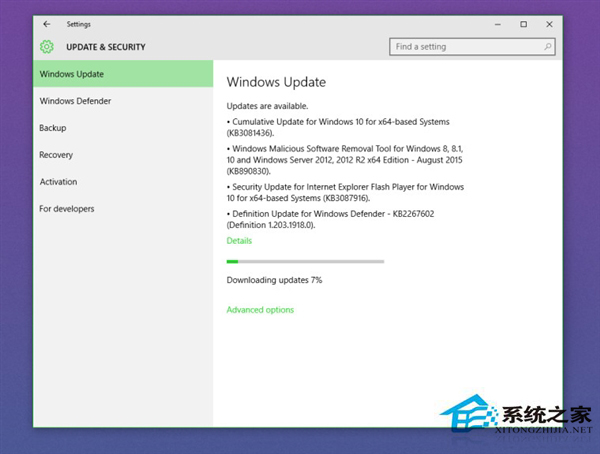Open the Details link
Viewport: 600px width, 454px height.
coord(239,241)
